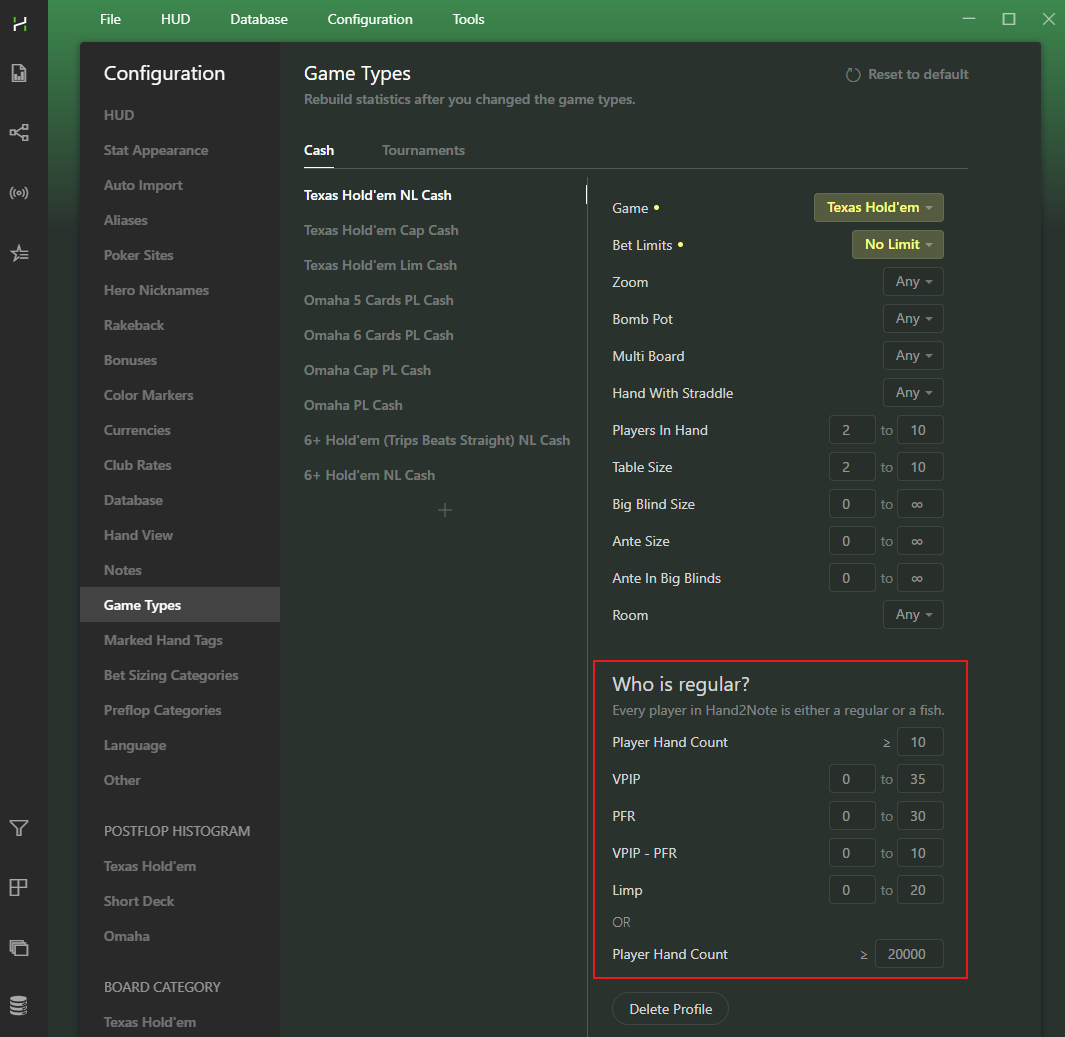The width and height of the screenshot is (1065, 1037).
Task: Click Table Size minimum field
Action: pyautogui.click(x=852, y=467)
